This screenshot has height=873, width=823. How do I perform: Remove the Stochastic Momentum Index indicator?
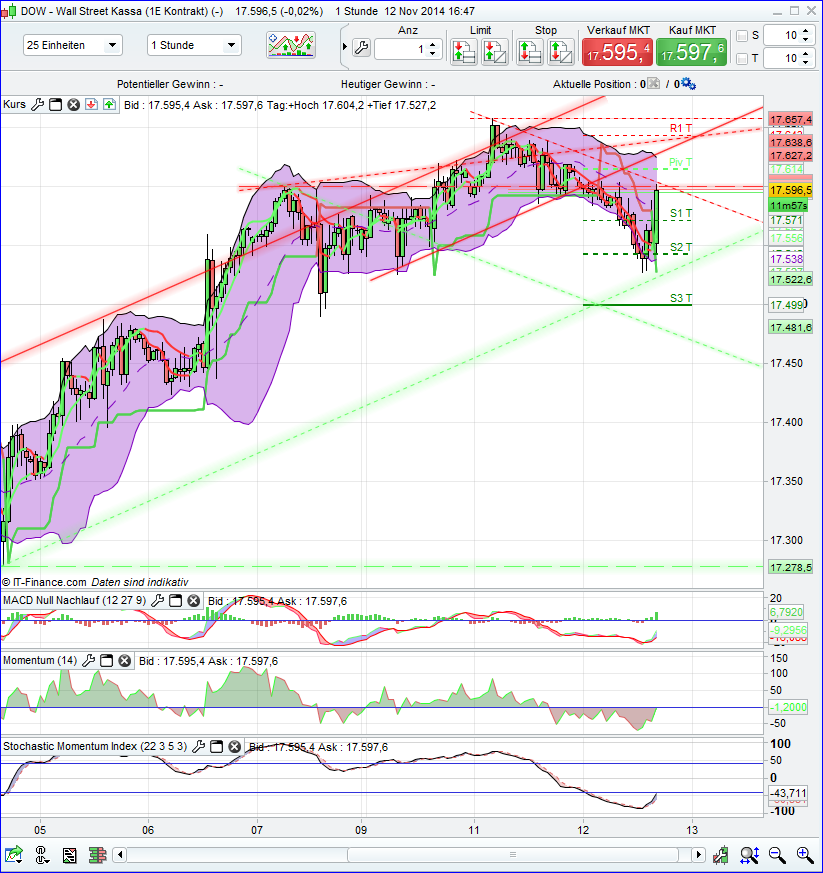tap(233, 746)
